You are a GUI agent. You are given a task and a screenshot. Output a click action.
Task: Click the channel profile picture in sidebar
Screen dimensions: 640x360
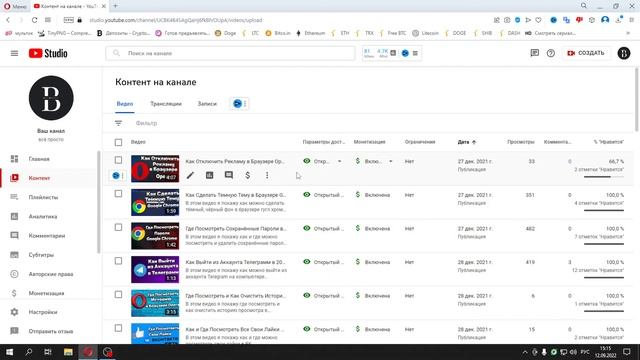pyautogui.click(x=51, y=98)
